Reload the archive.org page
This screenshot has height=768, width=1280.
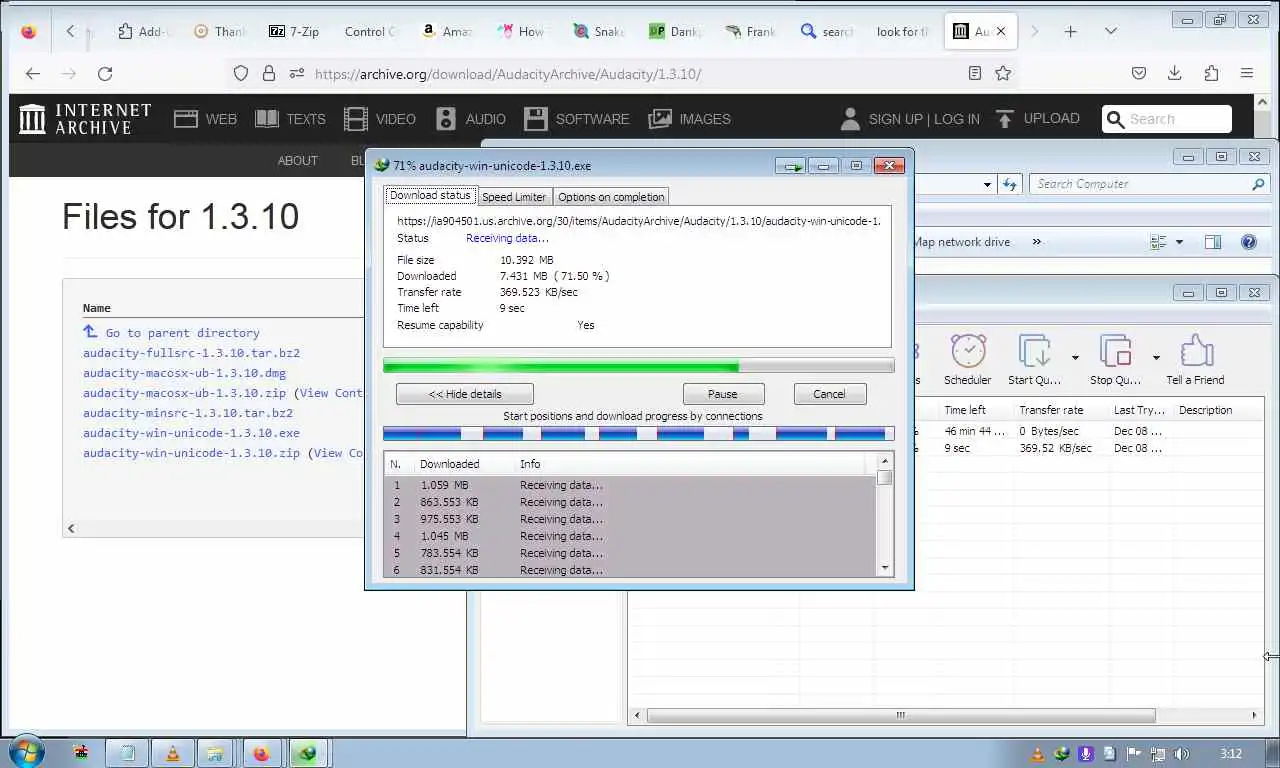105,73
